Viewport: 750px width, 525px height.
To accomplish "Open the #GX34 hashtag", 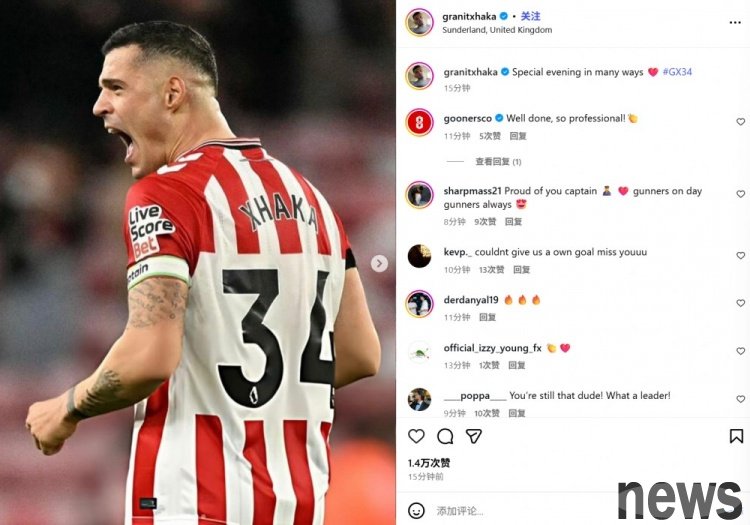I will point(677,72).
